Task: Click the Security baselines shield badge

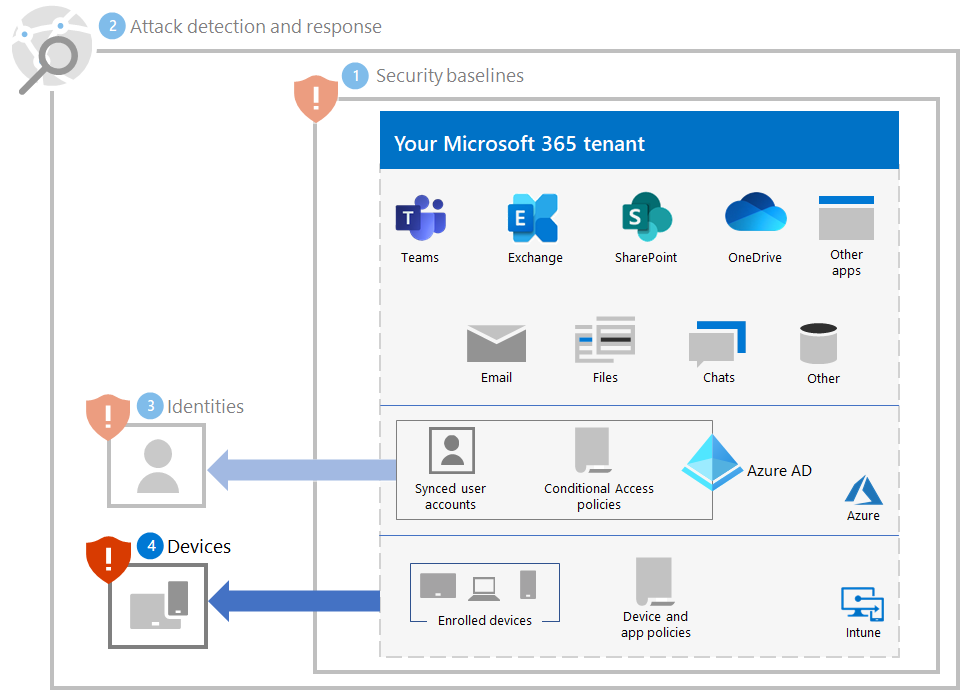Action: click(316, 99)
